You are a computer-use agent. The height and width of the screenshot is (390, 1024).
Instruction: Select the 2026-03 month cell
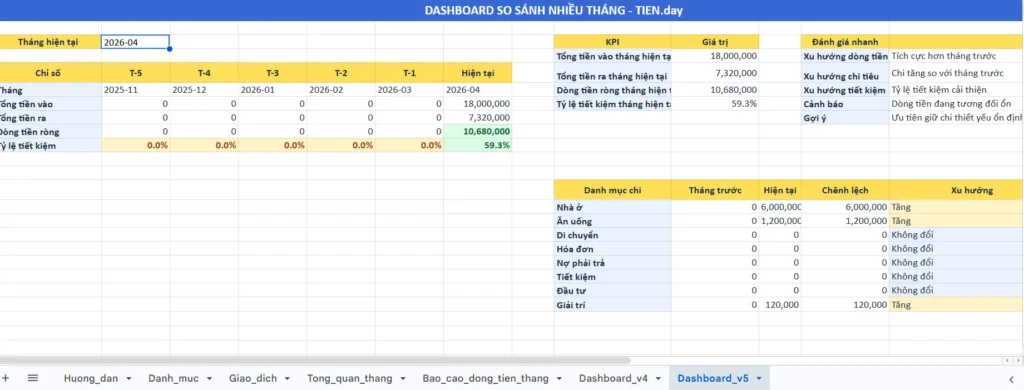[x=409, y=90]
